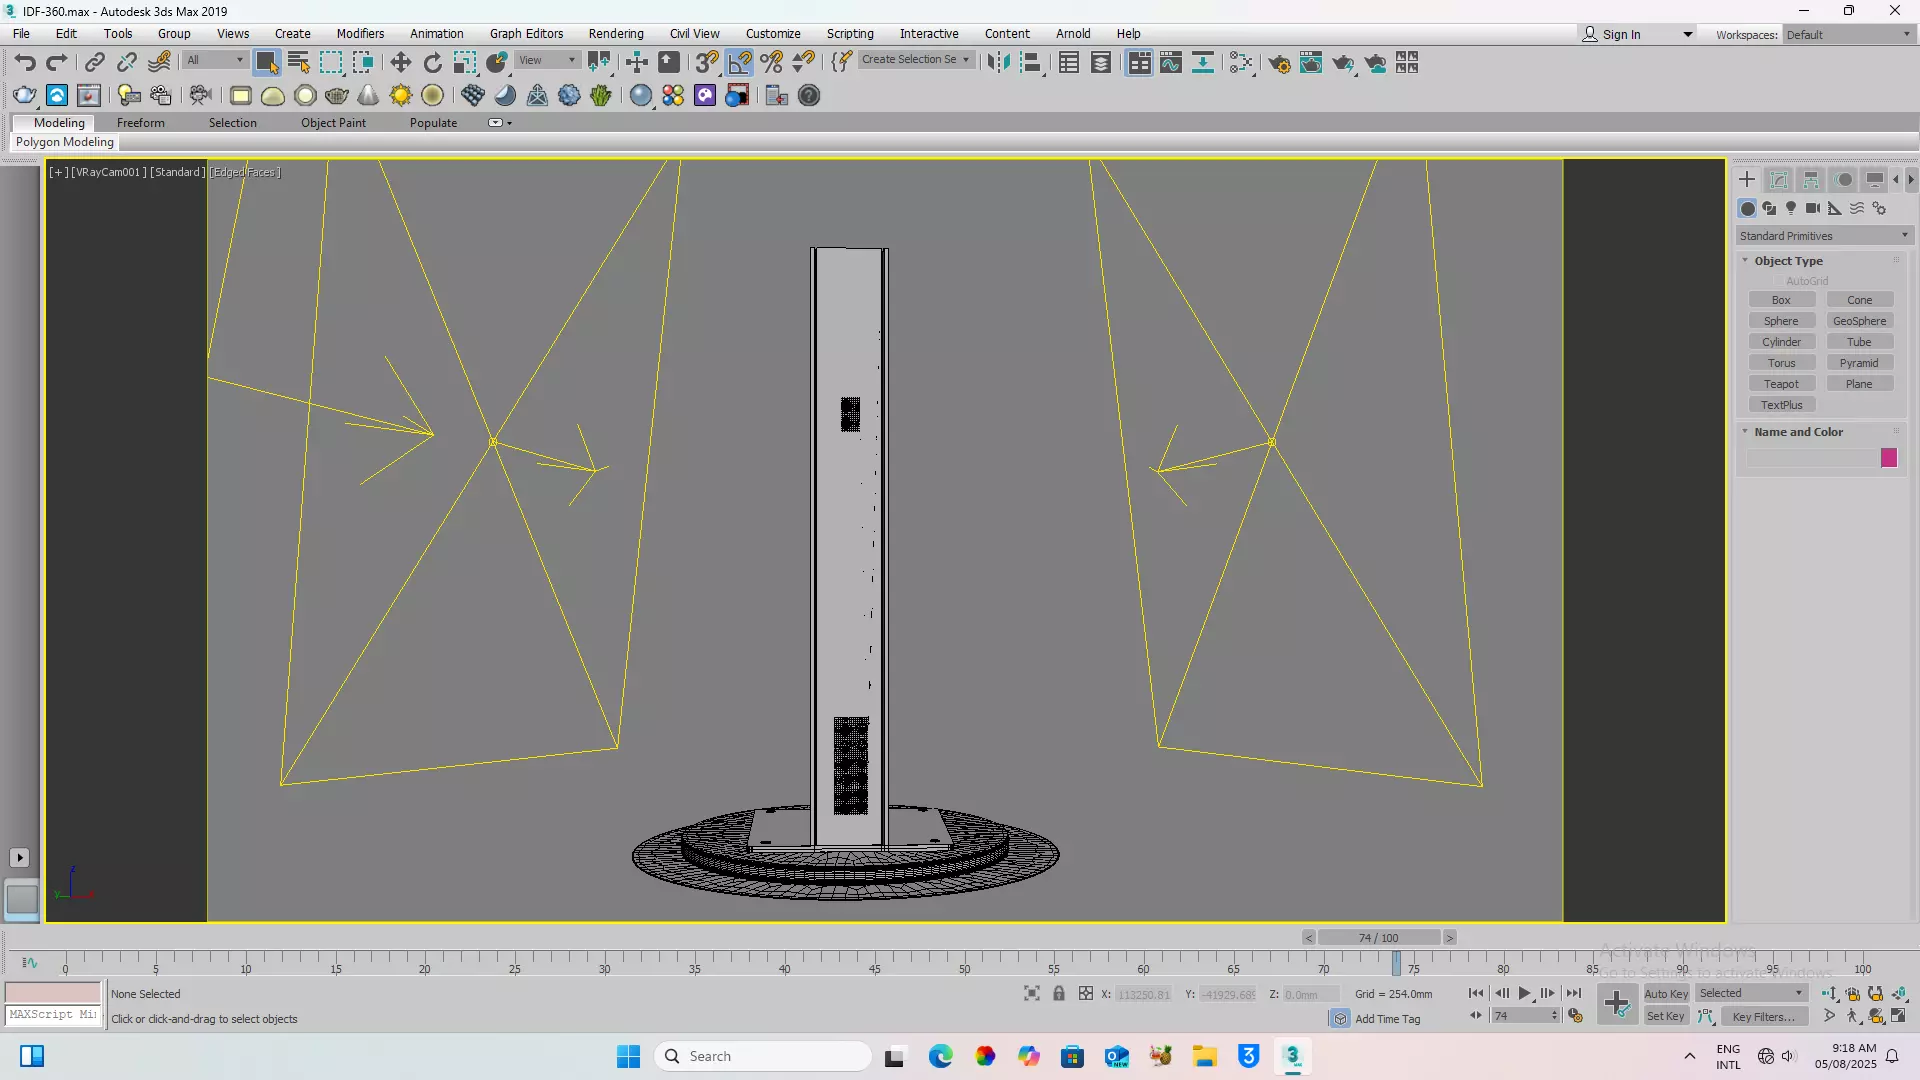This screenshot has width=1920, height=1080.
Task: Choose the Rectangular Selection Region tool
Action: (330, 63)
